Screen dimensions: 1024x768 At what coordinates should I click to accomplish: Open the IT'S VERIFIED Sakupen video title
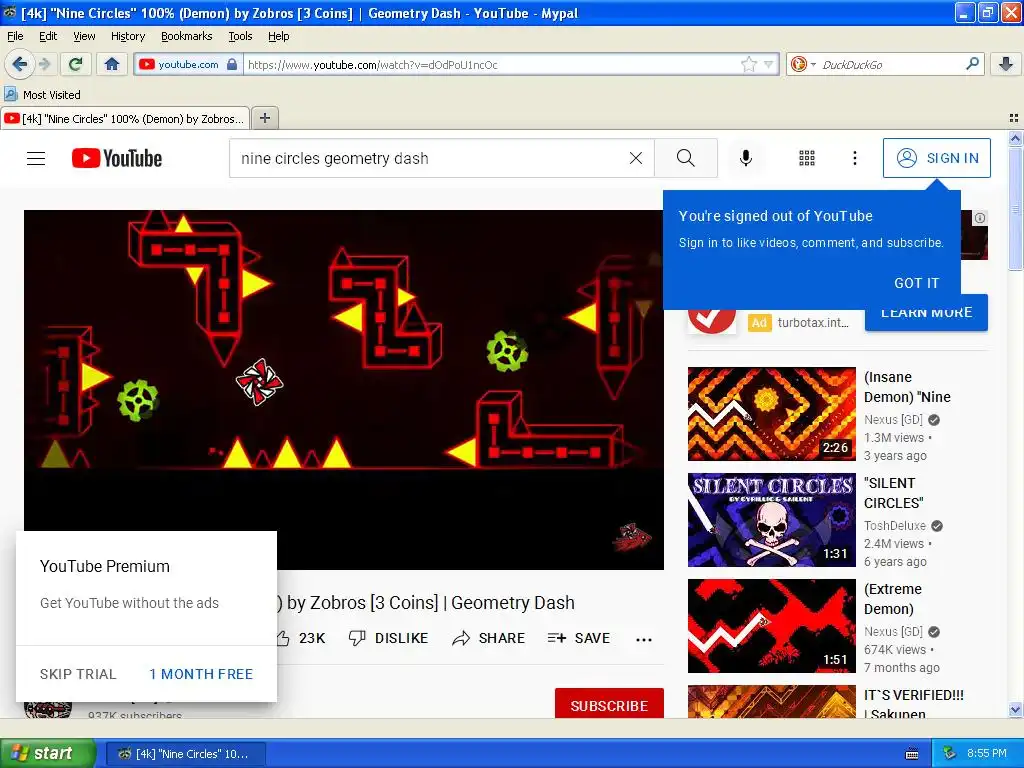pyautogui.click(x=914, y=704)
